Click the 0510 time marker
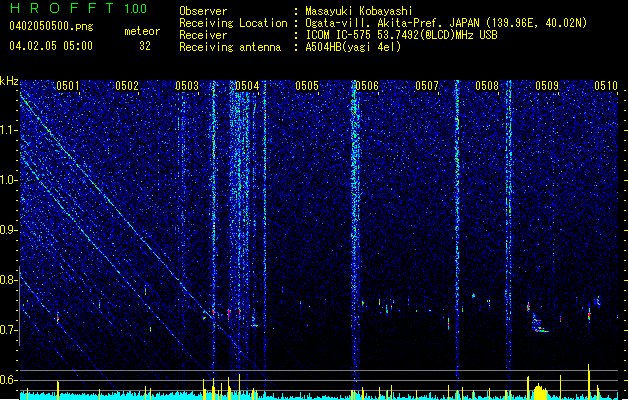This screenshot has height=400, width=629. coord(606,86)
